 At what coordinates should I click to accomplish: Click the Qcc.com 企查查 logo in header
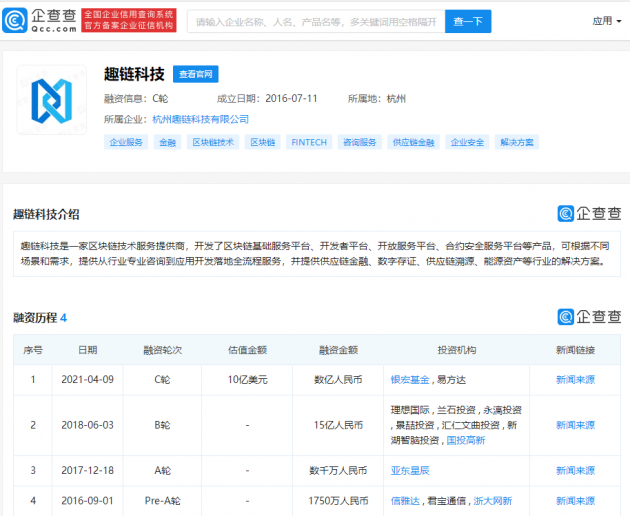40,20
